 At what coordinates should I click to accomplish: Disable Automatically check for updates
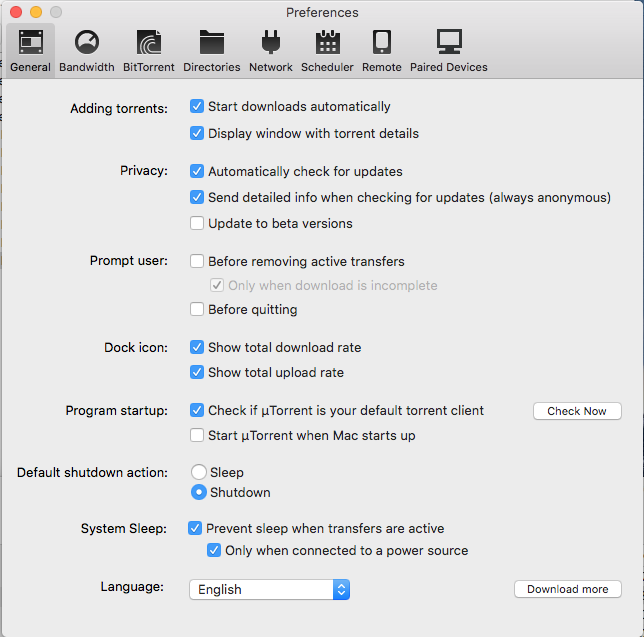(x=197, y=171)
